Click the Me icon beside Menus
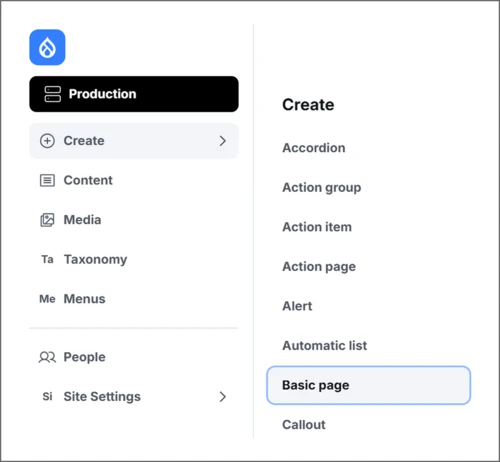The width and height of the screenshot is (500, 462). 47,299
